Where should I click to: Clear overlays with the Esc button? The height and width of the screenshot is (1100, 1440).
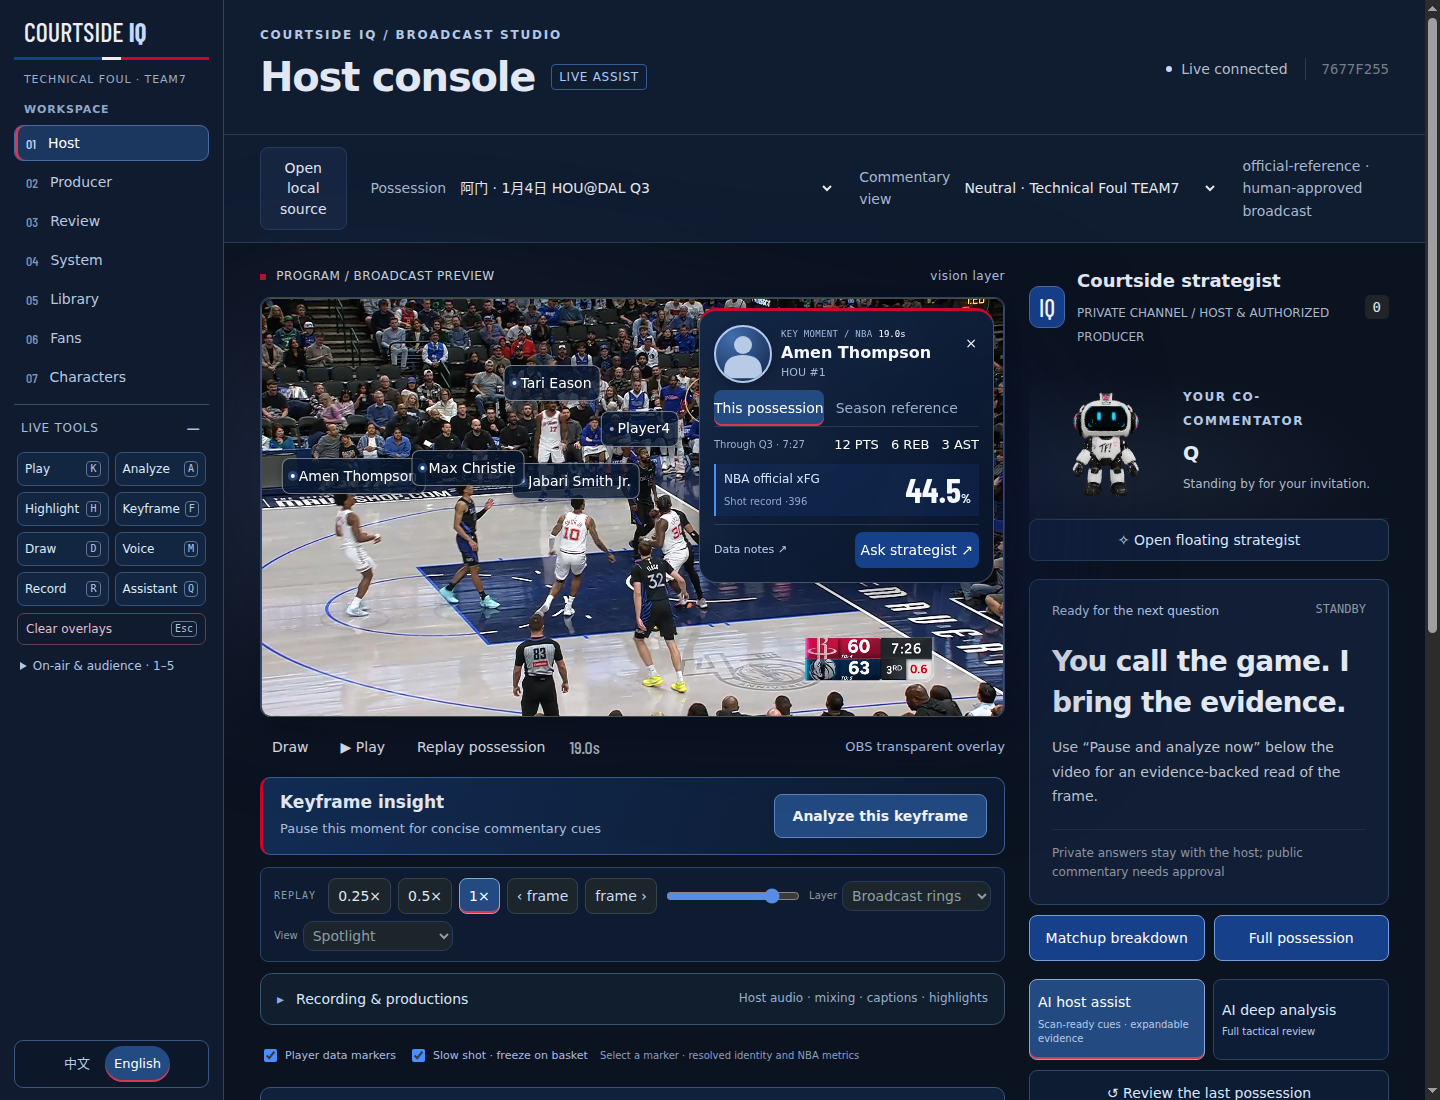click(111, 629)
